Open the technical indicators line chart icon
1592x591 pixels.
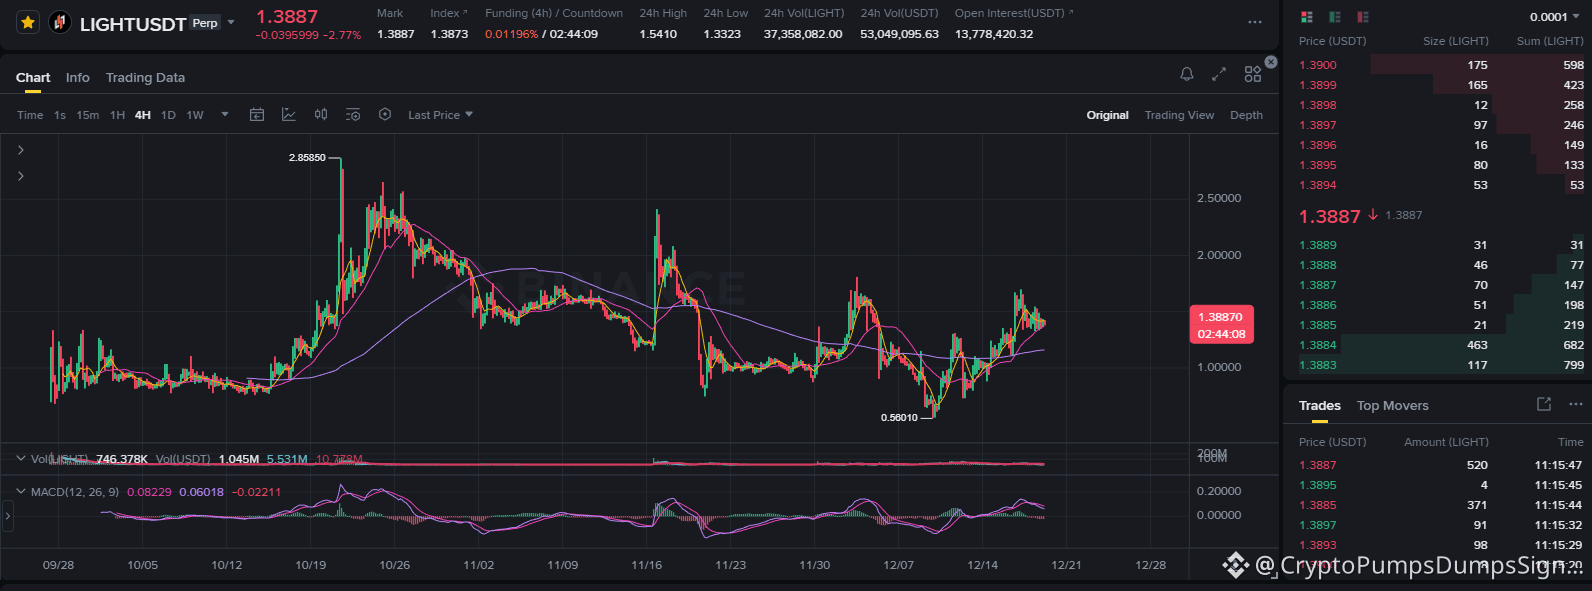pyautogui.click(x=289, y=115)
